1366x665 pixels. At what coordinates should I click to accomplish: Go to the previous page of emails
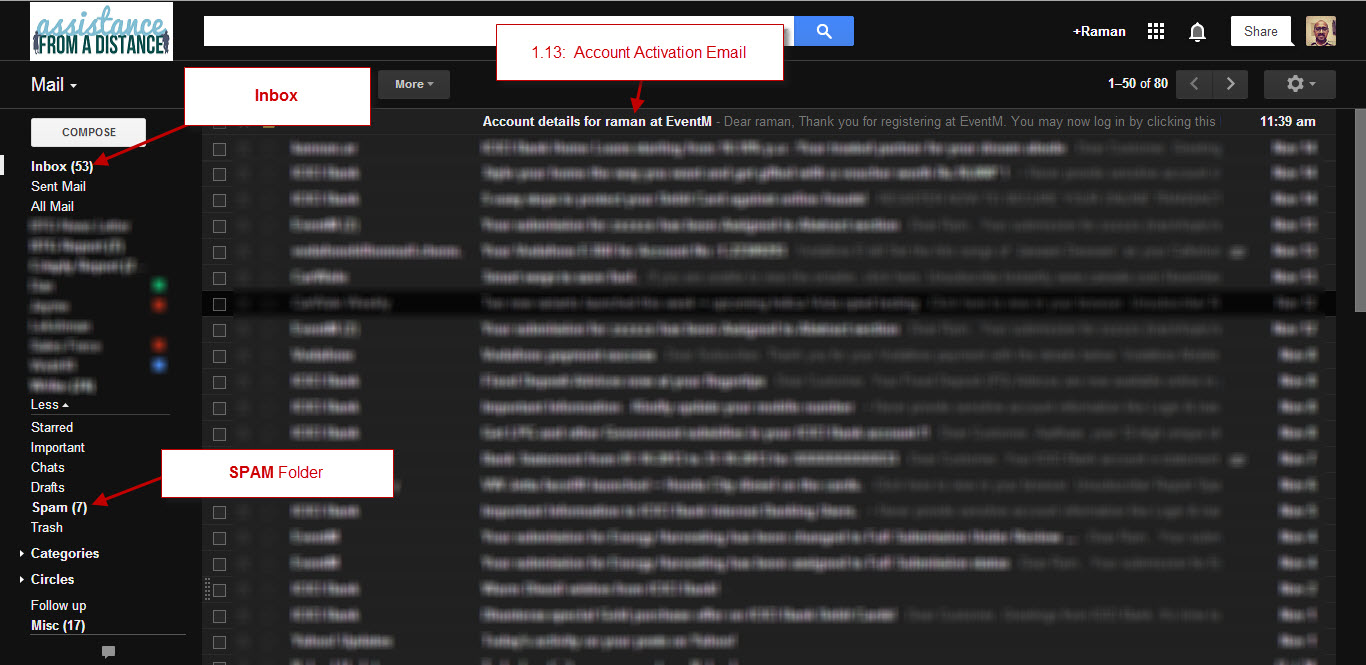click(x=1194, y=84)
